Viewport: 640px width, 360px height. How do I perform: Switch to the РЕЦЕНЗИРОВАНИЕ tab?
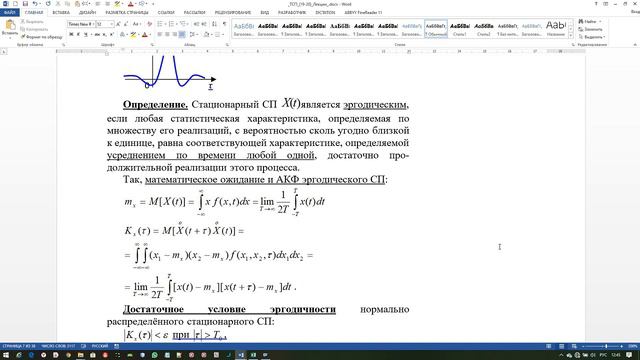click(x=233, y=13)
